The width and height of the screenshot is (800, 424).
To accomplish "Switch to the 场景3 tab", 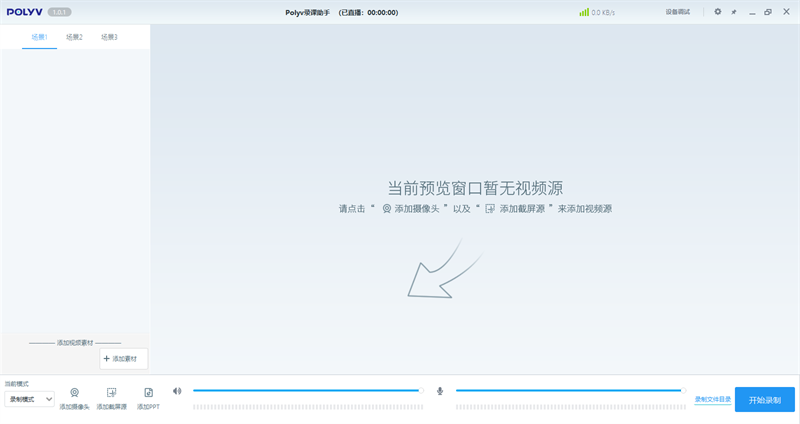I will 109,37.
